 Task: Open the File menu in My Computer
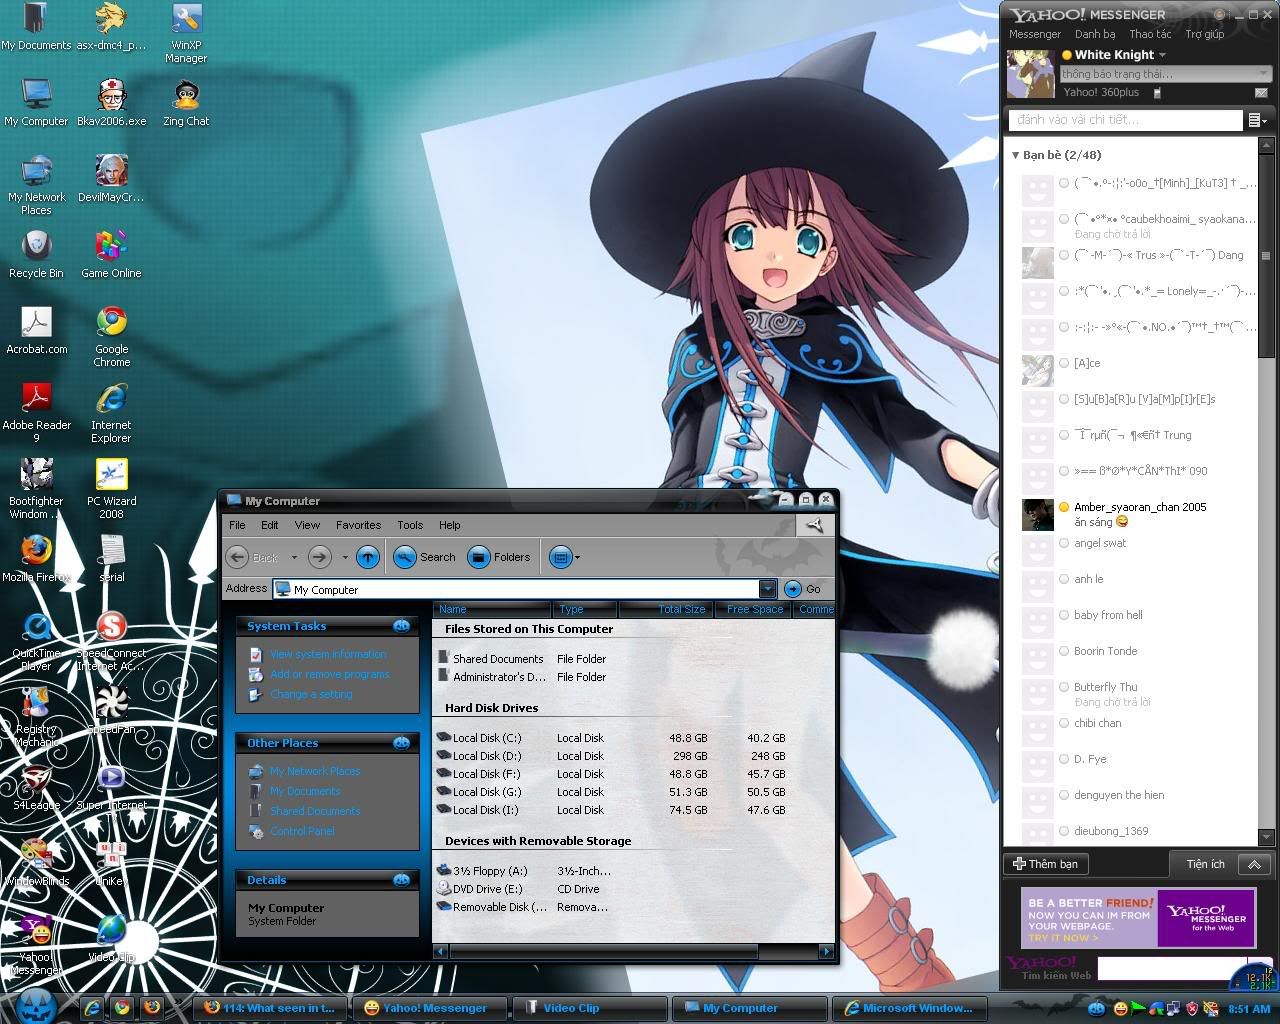point(237,525)
